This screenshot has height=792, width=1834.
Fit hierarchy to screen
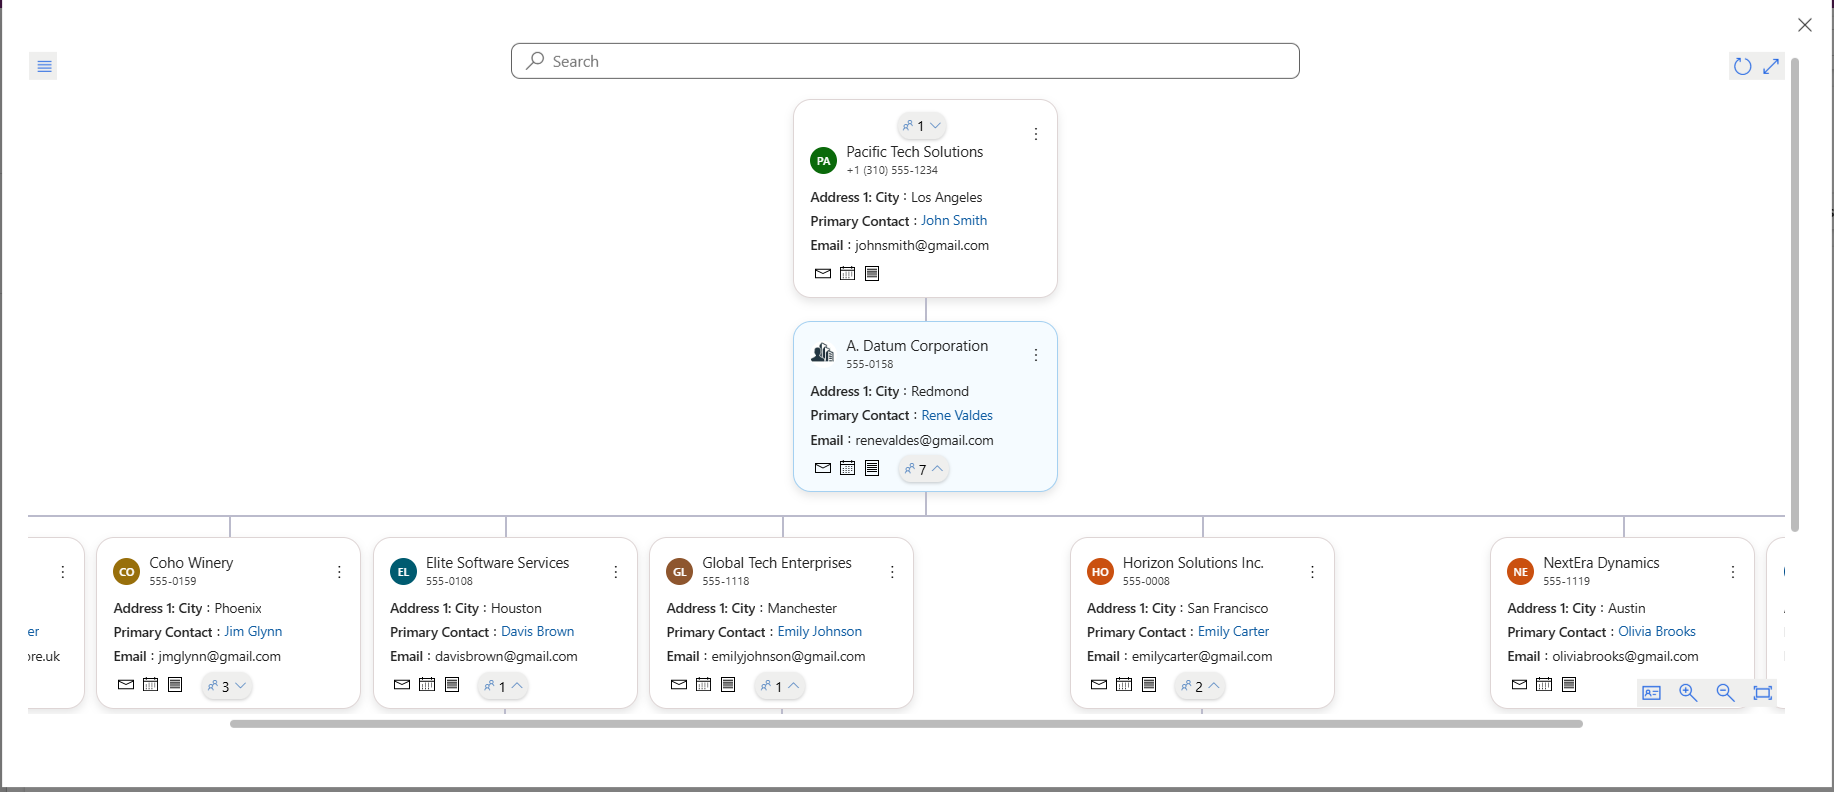[1763, 693]
